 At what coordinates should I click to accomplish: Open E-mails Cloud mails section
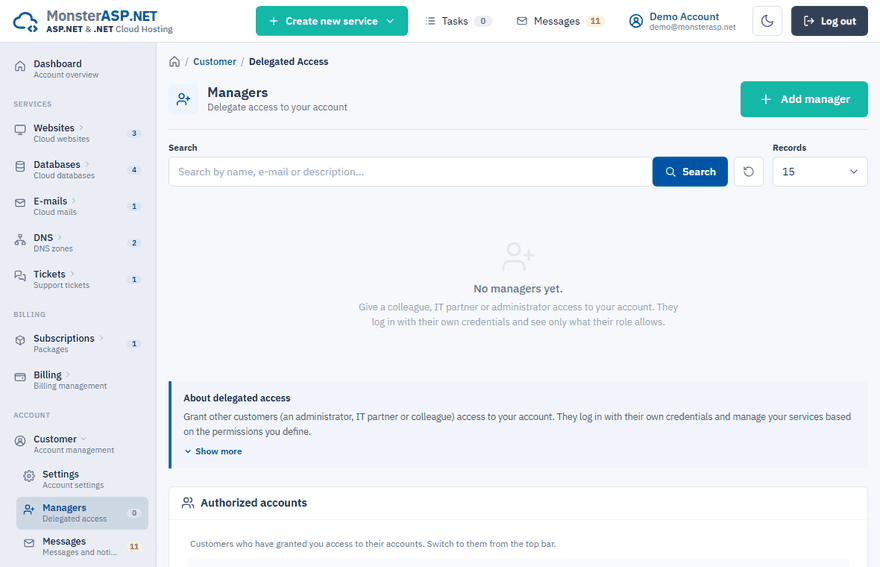(78, 206)
